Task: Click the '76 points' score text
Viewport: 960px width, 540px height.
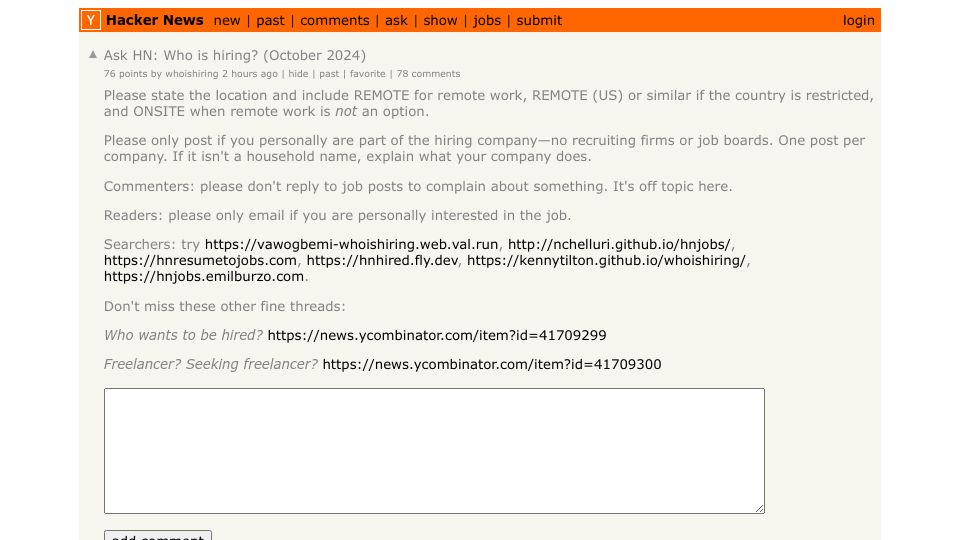Action: point(126,73)
